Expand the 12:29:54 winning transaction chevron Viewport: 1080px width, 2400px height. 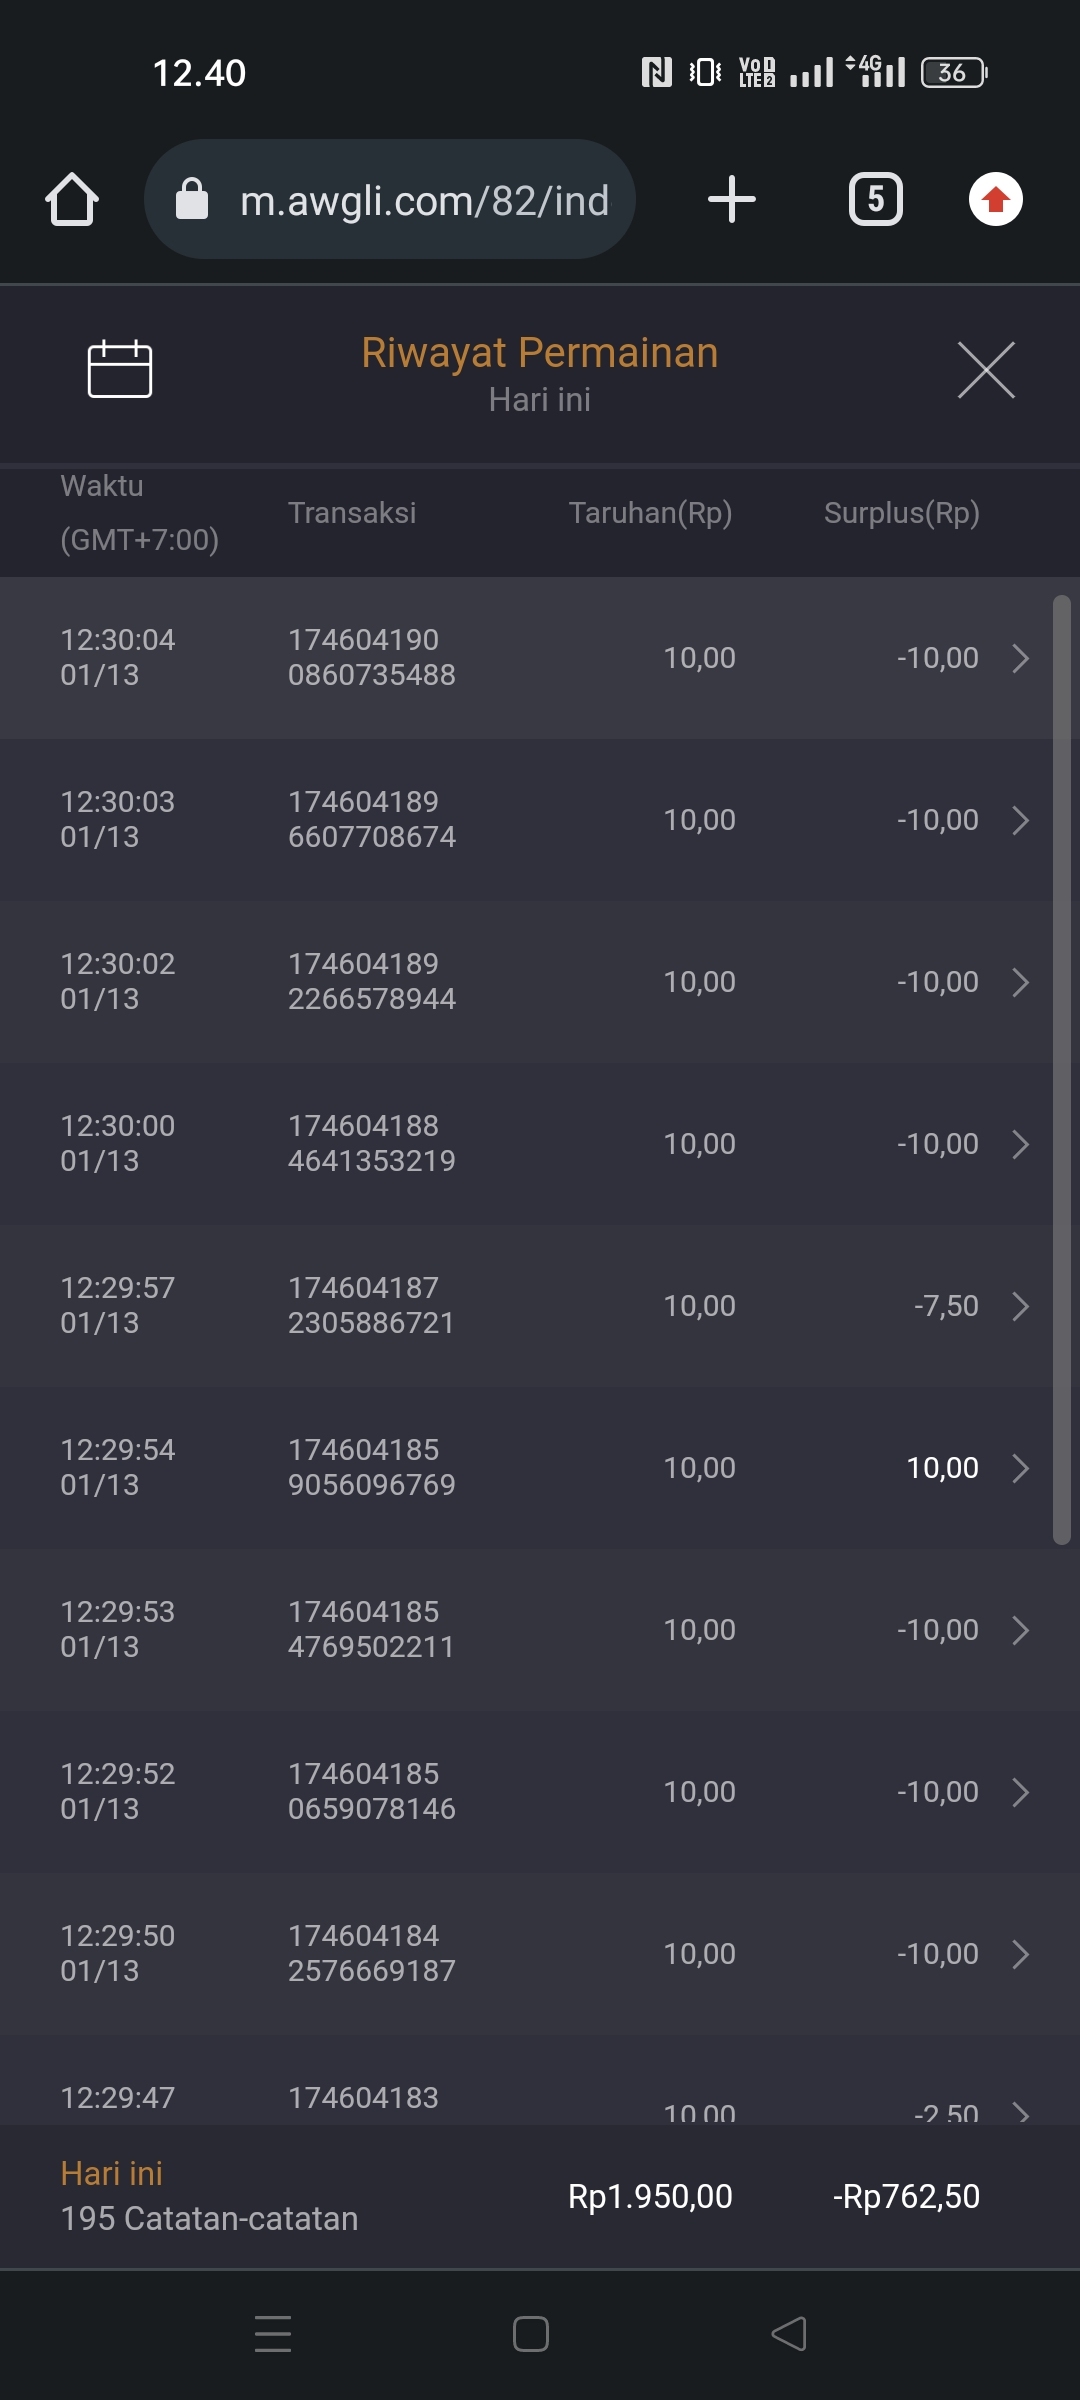(x=1020, y=1468)
